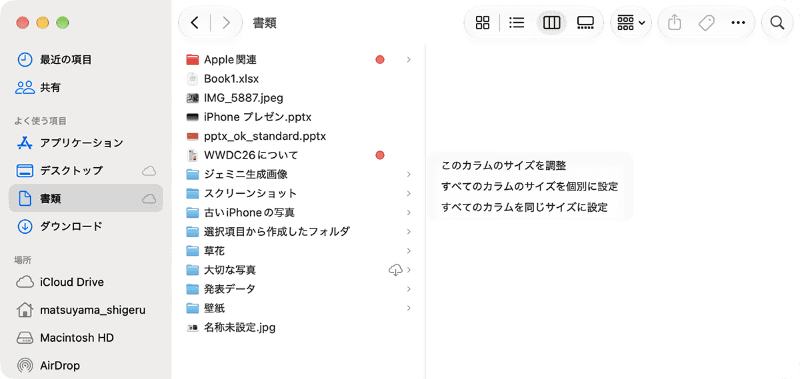Expand the 発表データ folder chevron
Image resolution: width=800 pixels, height=379 pixels.
pos(409,289)
